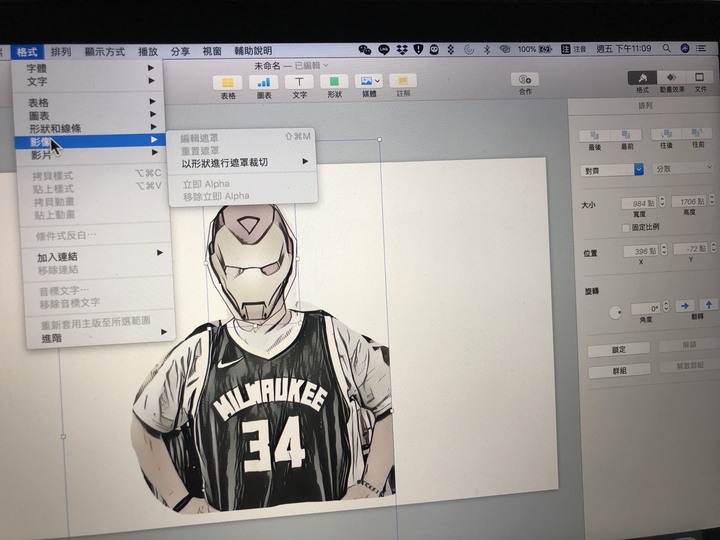
Task: Open the 動畫效果 animate inspector icon
Action: tap(671, 77)
